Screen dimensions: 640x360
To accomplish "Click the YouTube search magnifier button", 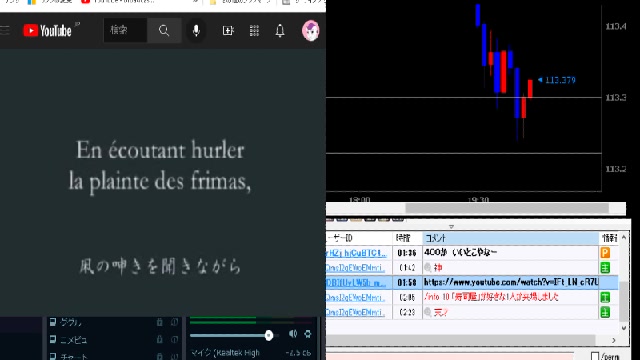I will coord(164,31).
